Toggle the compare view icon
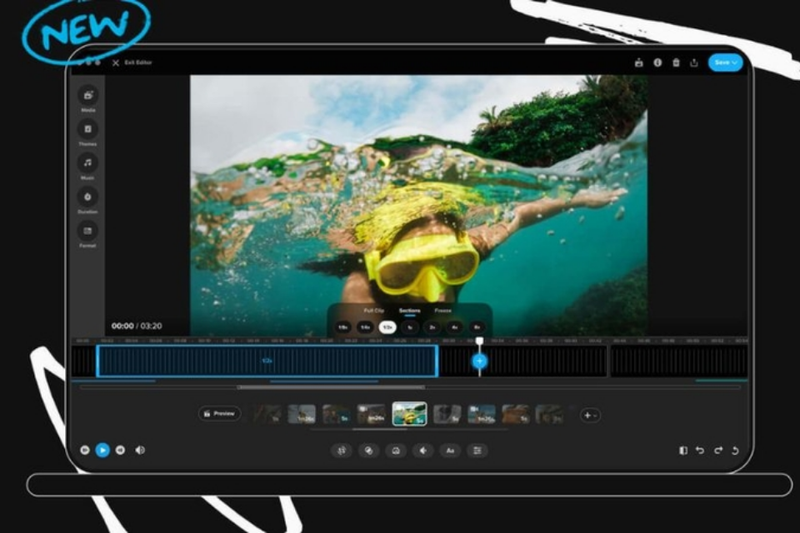 pyautogui.click(x=683, y=451)
